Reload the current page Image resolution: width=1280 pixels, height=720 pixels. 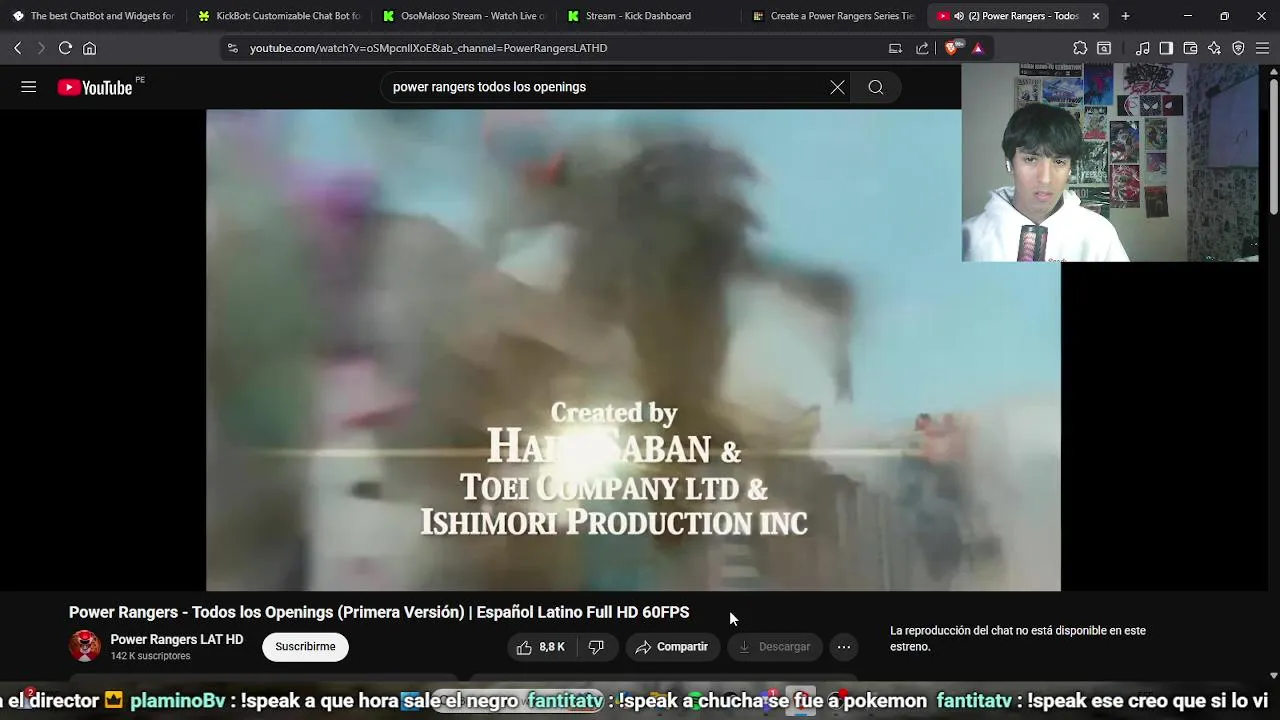(65, 48)
